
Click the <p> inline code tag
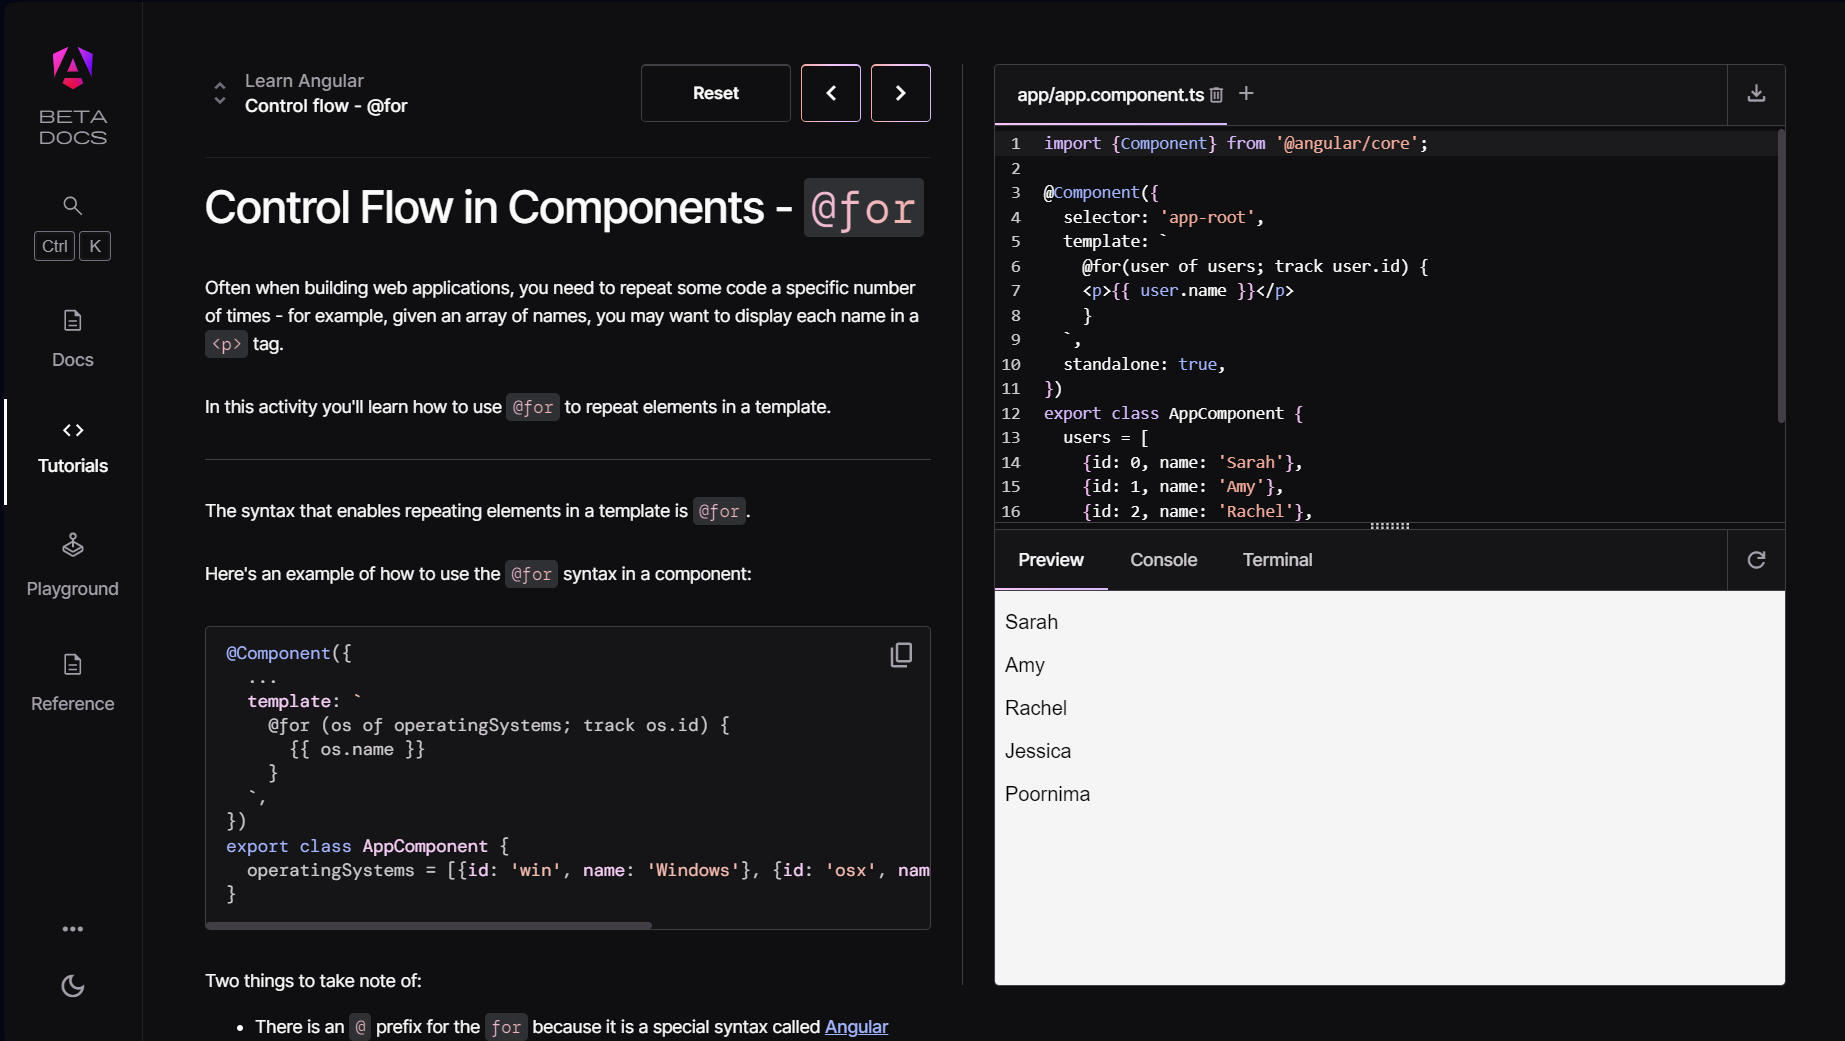(226, 344)
